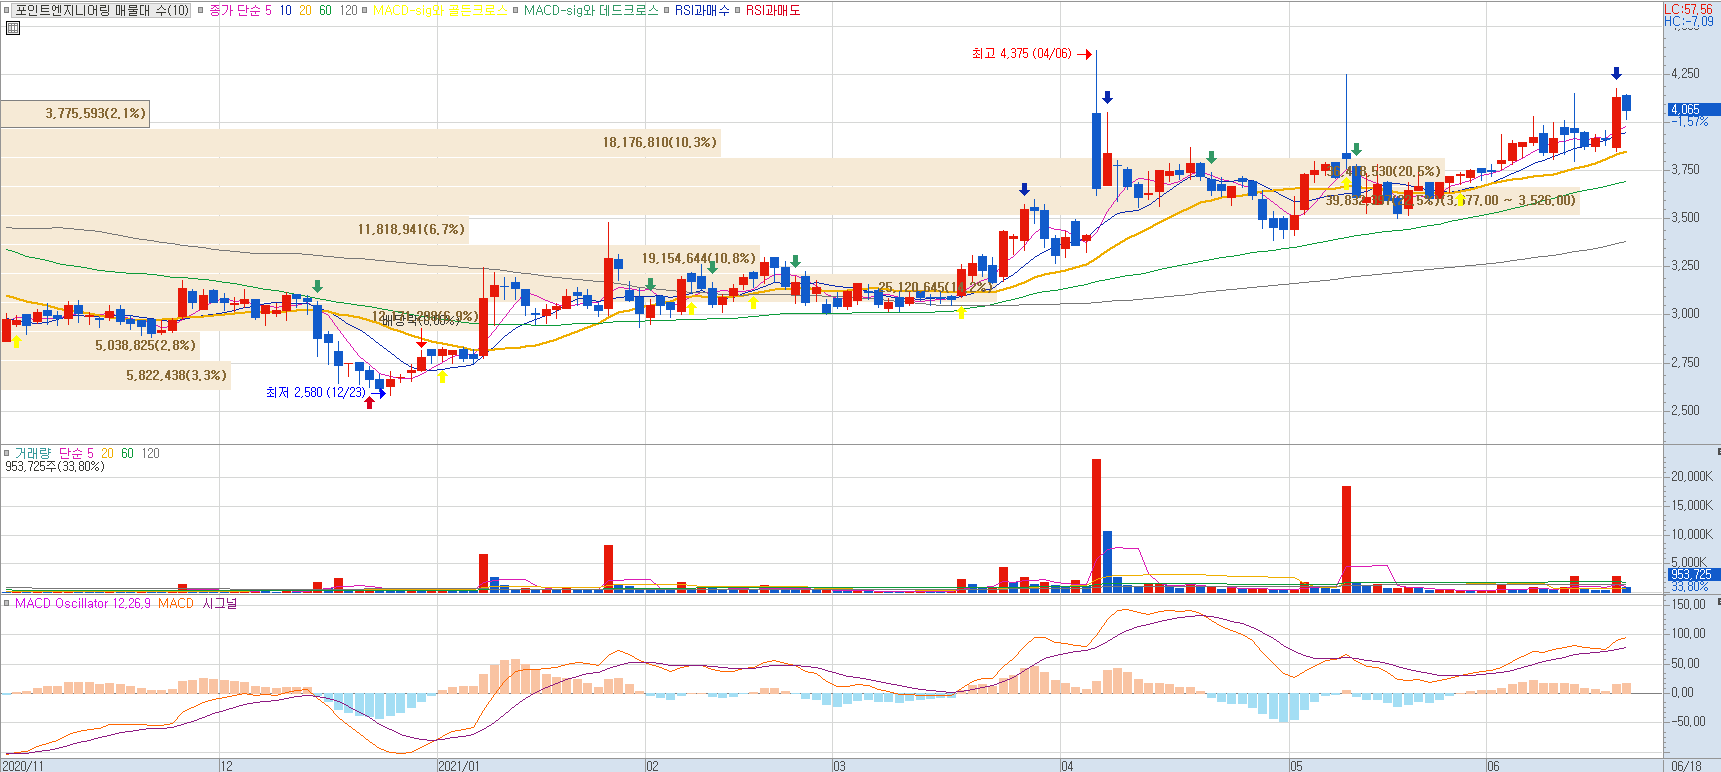
Task: Click the MACD Oscillator 12,26,9 label
Action: [x=83, y=604]
